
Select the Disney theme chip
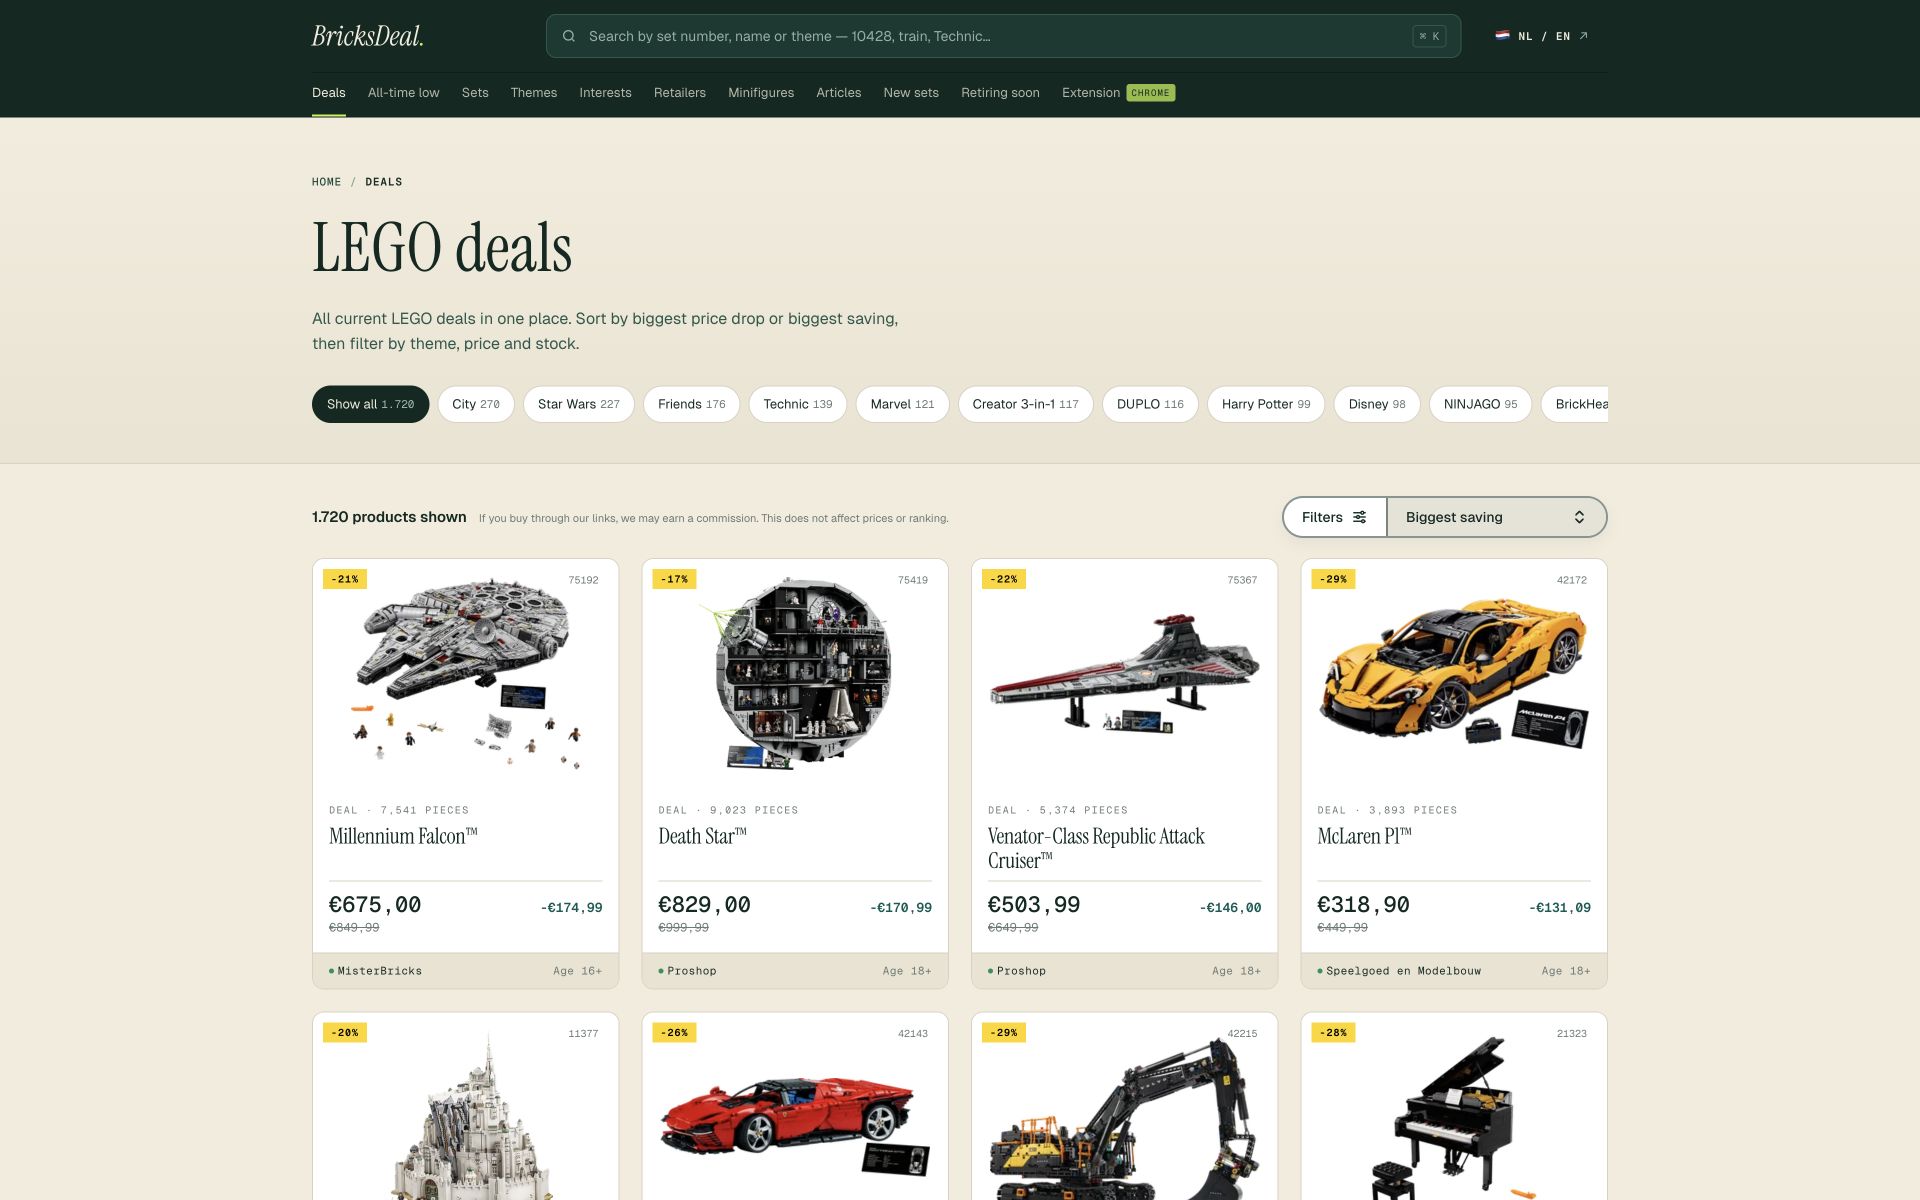(1377, 404)
